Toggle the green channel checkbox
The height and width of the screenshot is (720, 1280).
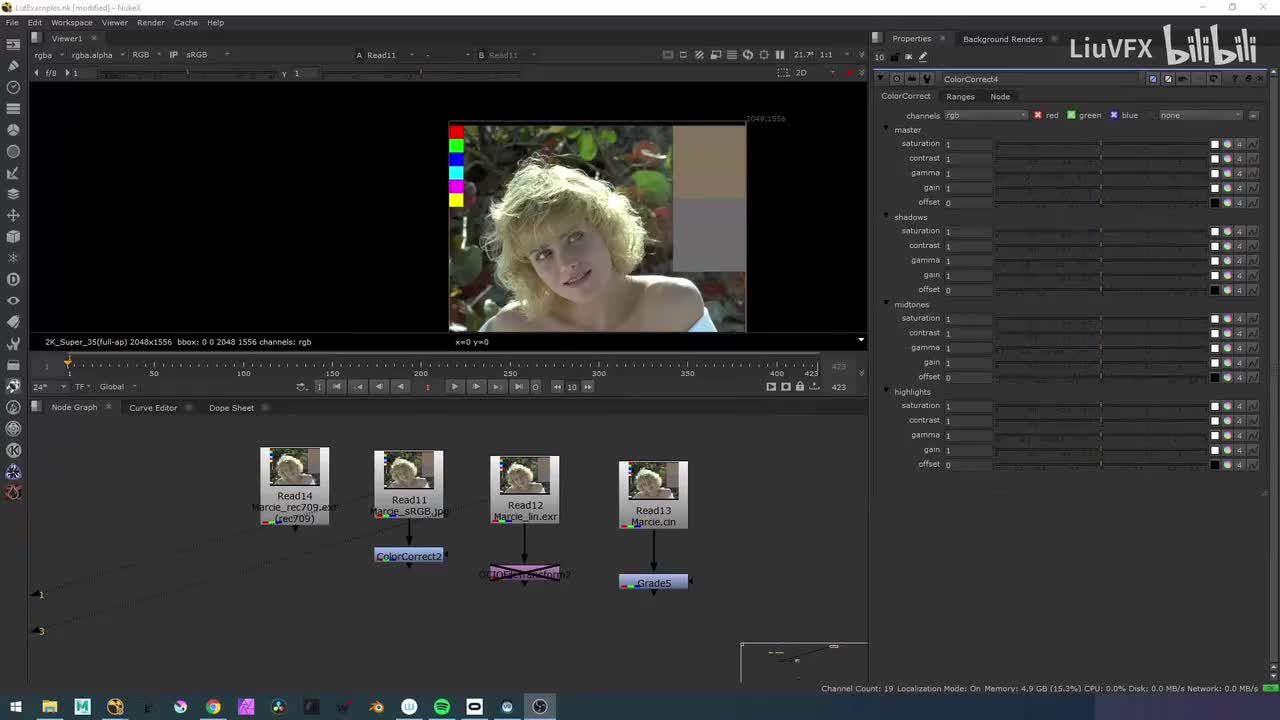(x=1071, y=115)
